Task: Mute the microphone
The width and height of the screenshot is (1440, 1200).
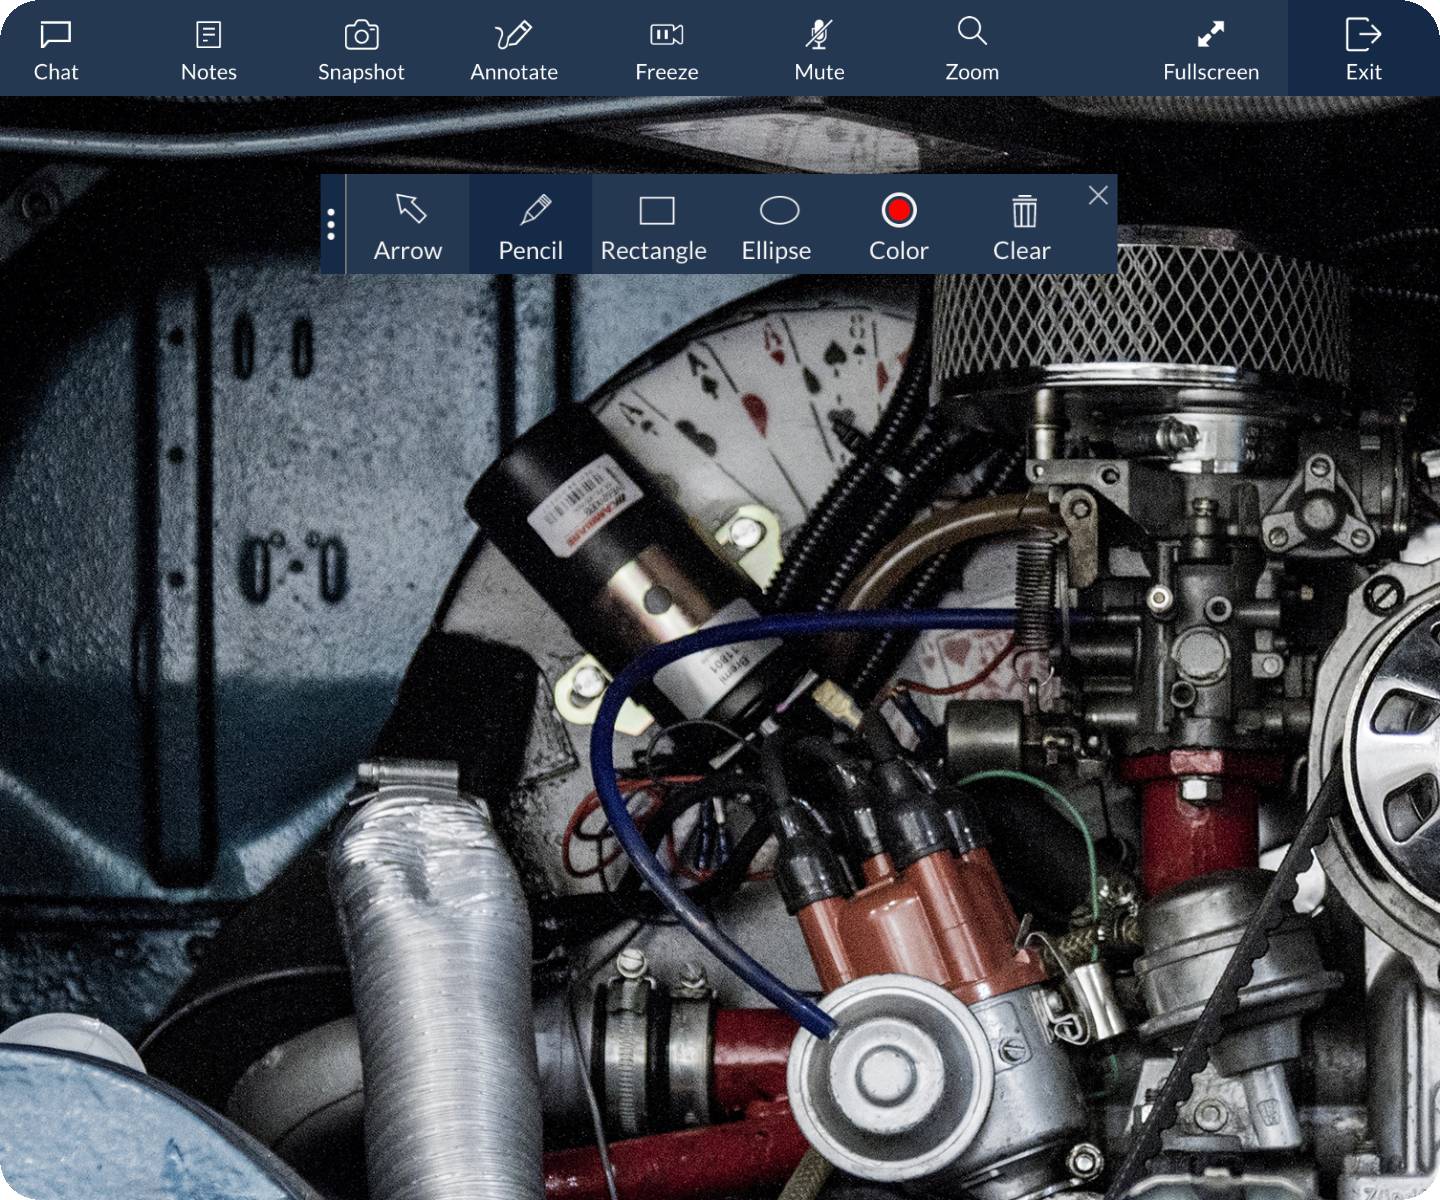Action: click(819, 50)
